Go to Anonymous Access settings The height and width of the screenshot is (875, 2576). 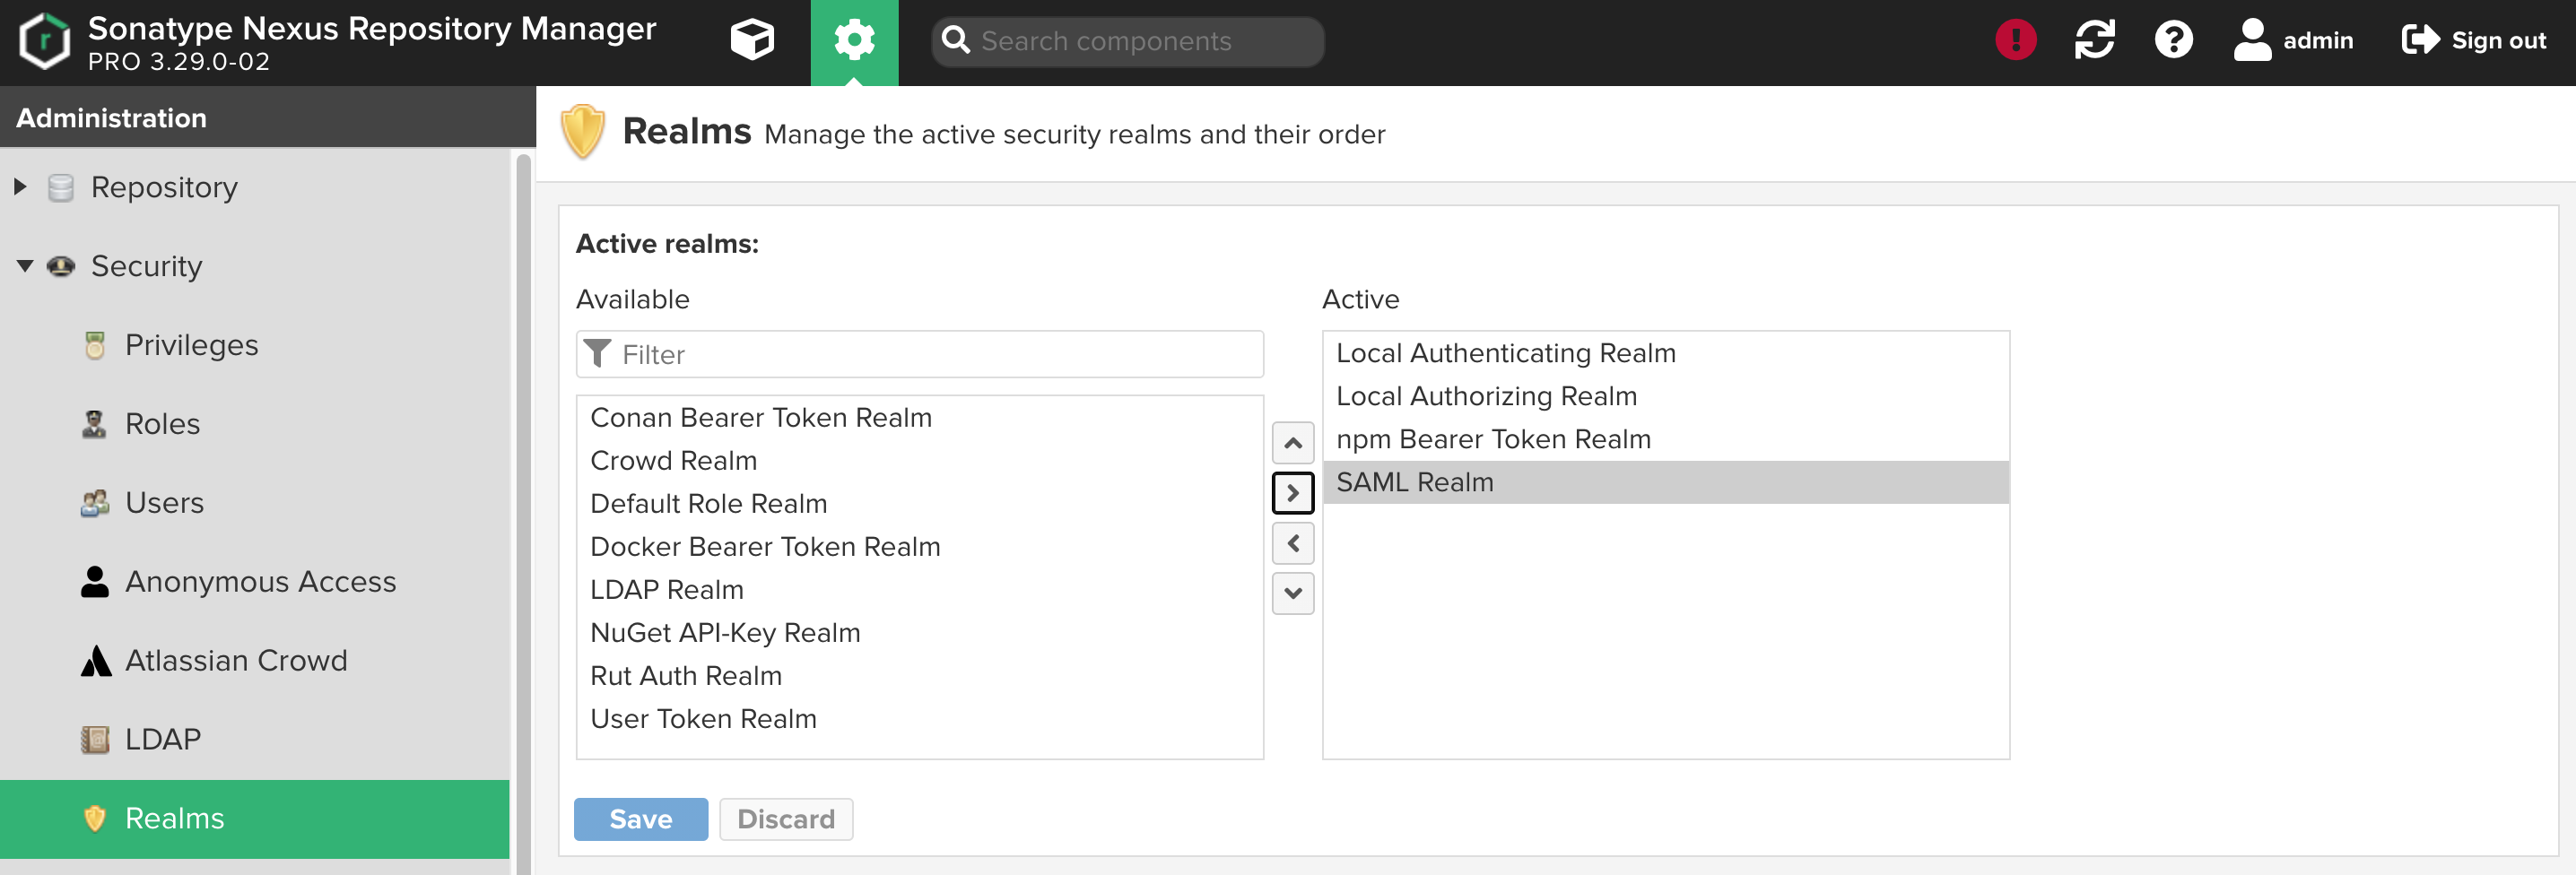point(260,582)
